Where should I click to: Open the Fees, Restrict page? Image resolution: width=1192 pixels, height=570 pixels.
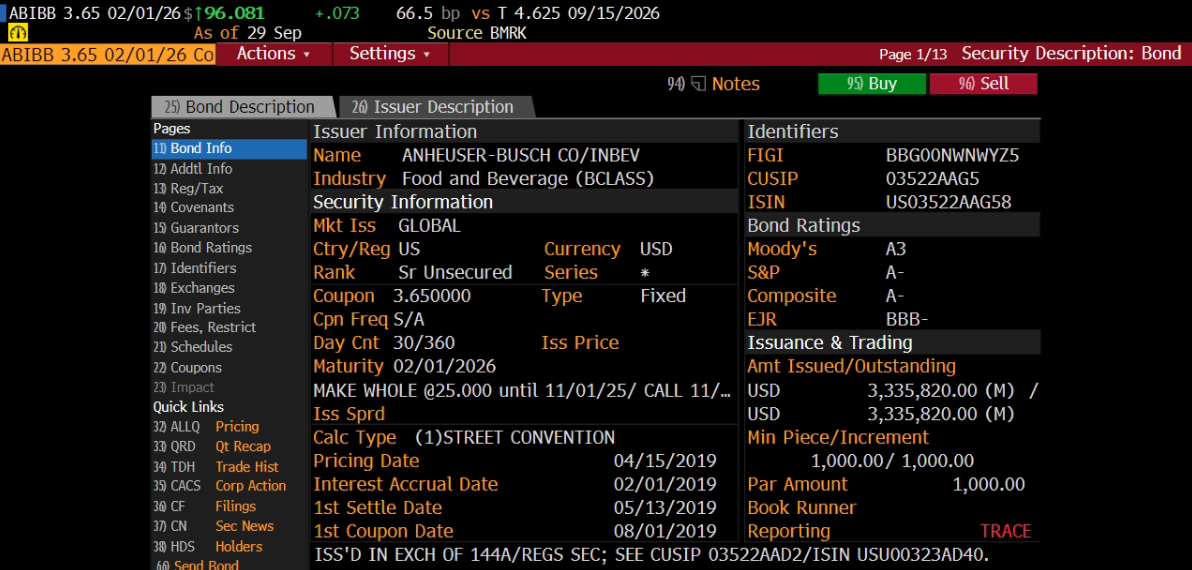[x=204, y=328]
